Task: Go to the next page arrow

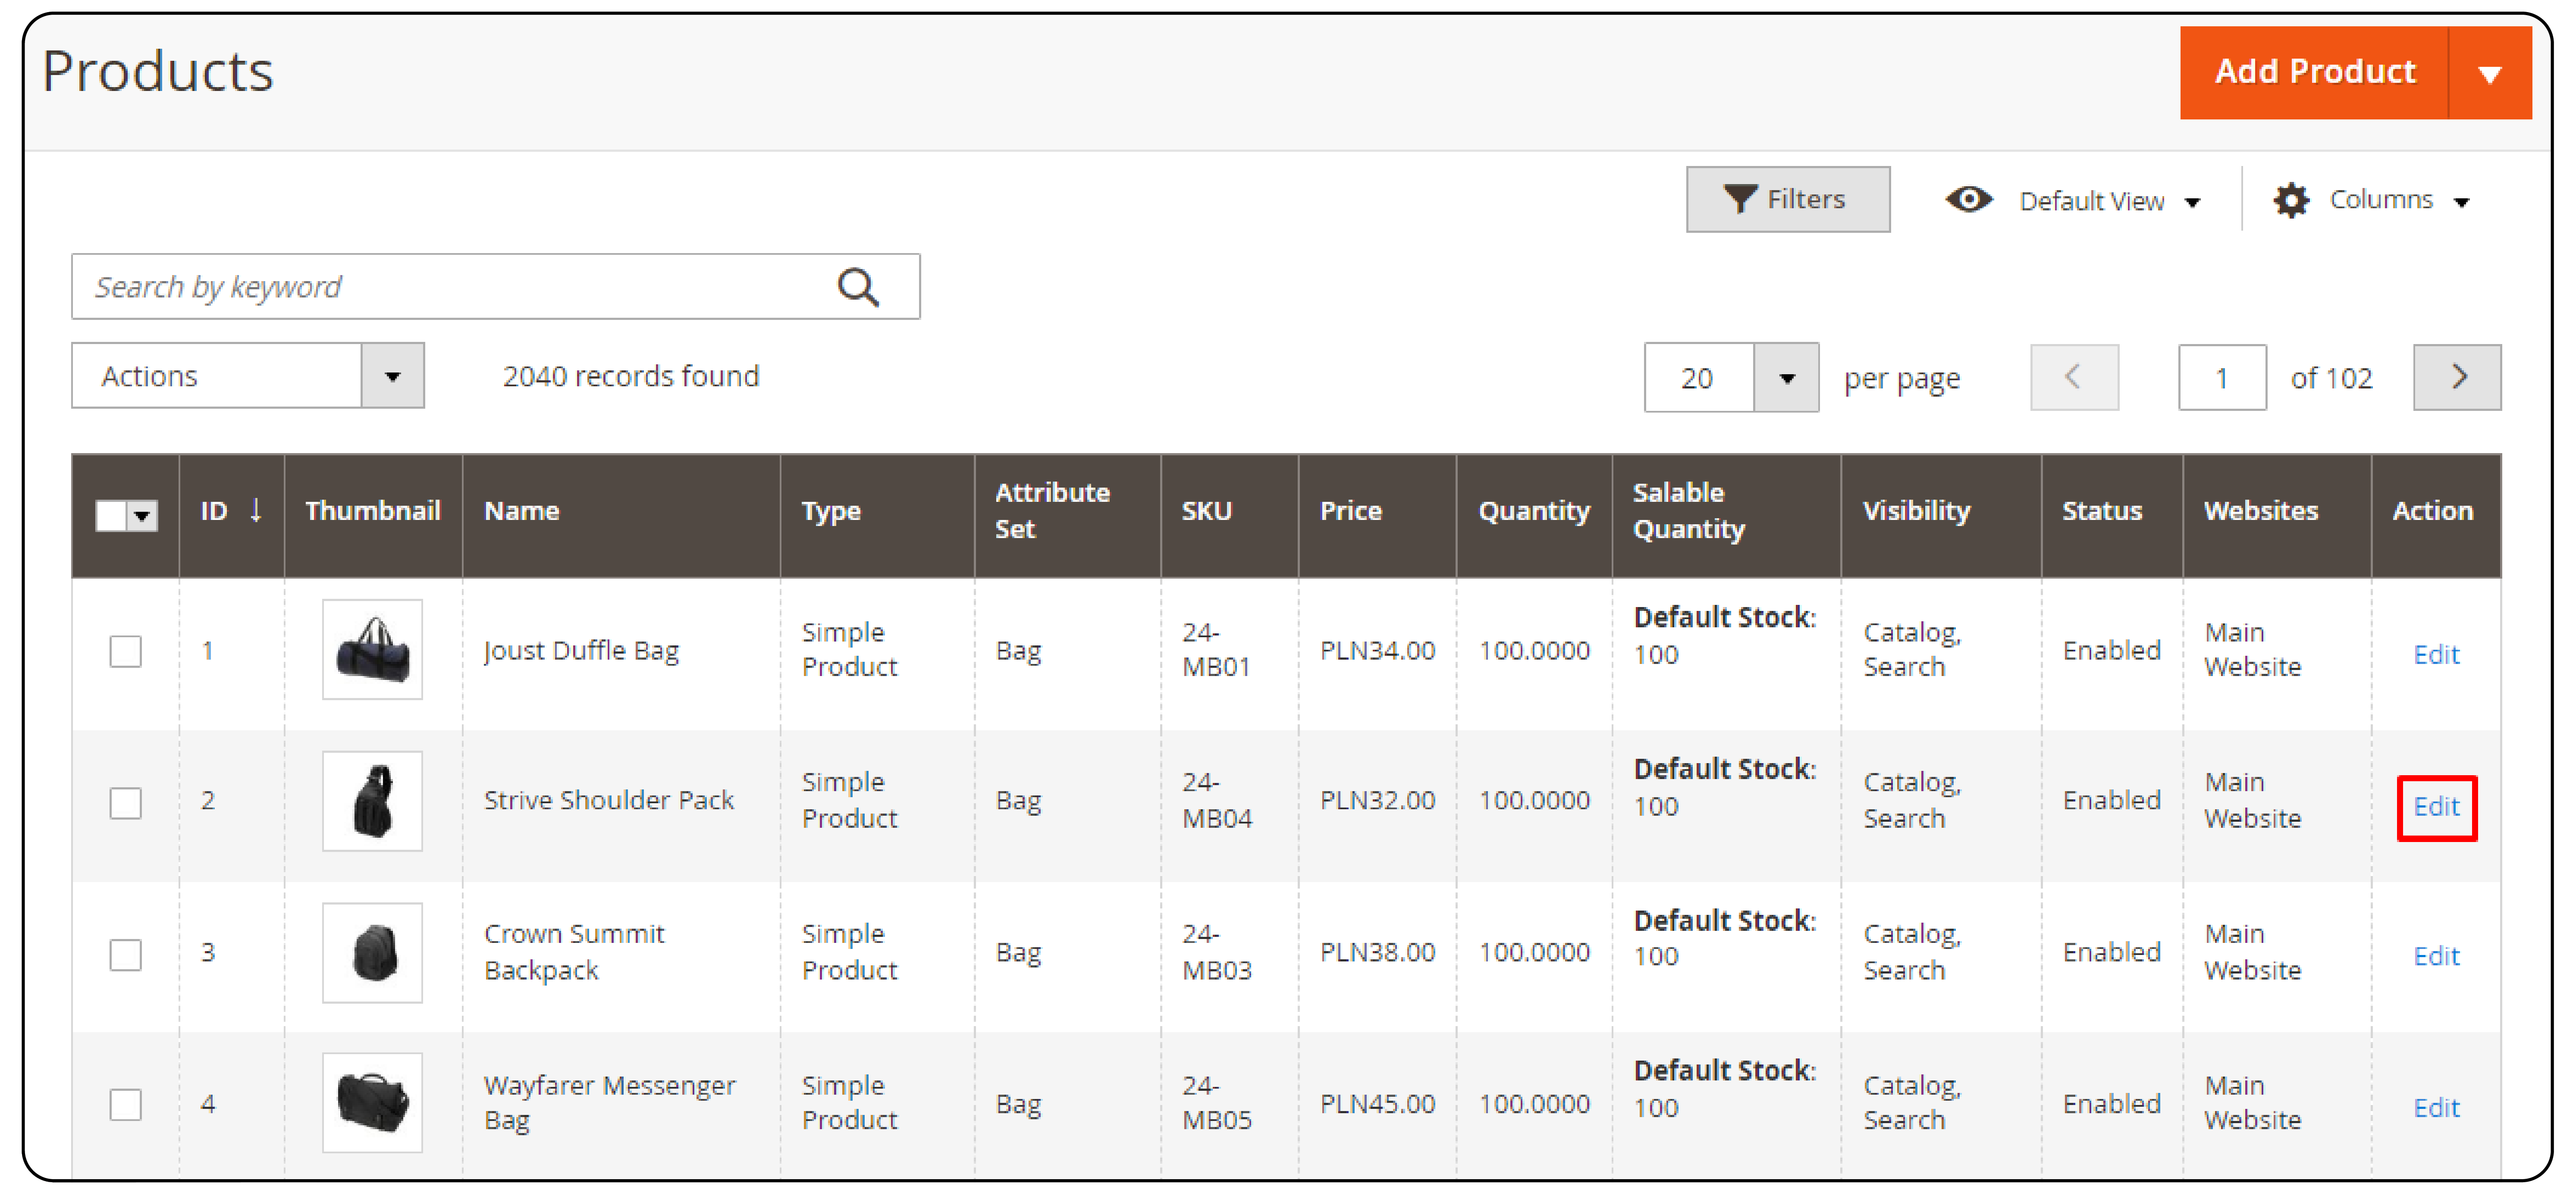Action: (x=2456, y=377)
